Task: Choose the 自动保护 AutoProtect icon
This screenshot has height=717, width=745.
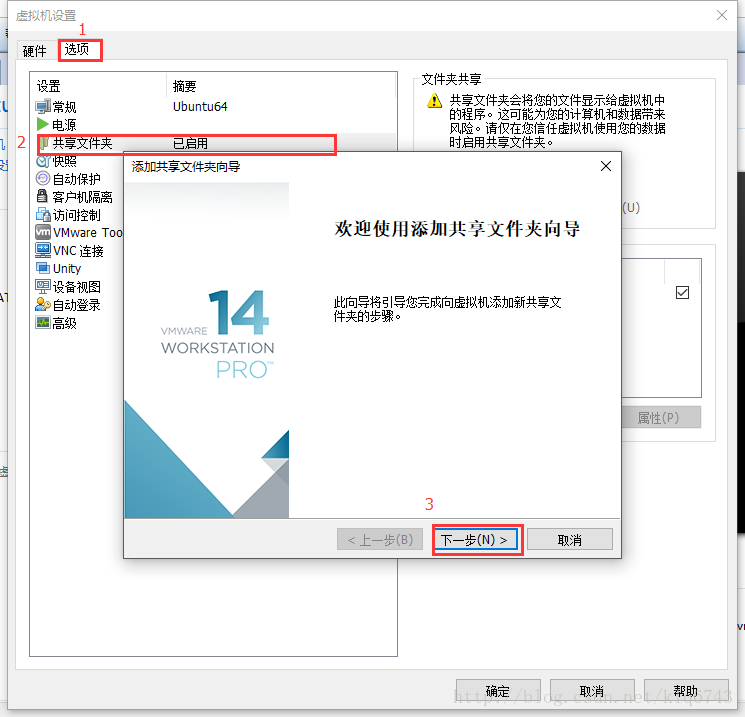Action: click(43, 179)
